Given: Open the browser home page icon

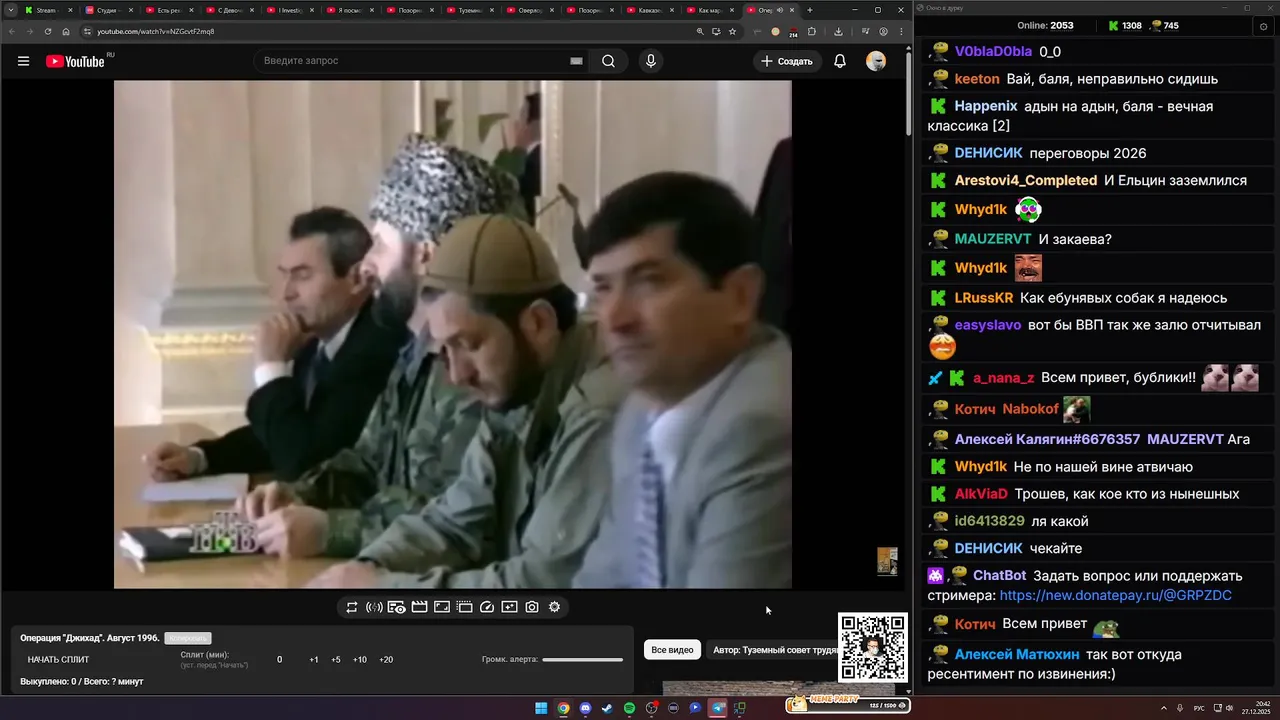Looking at the screenshot, I should coord(66,31).
